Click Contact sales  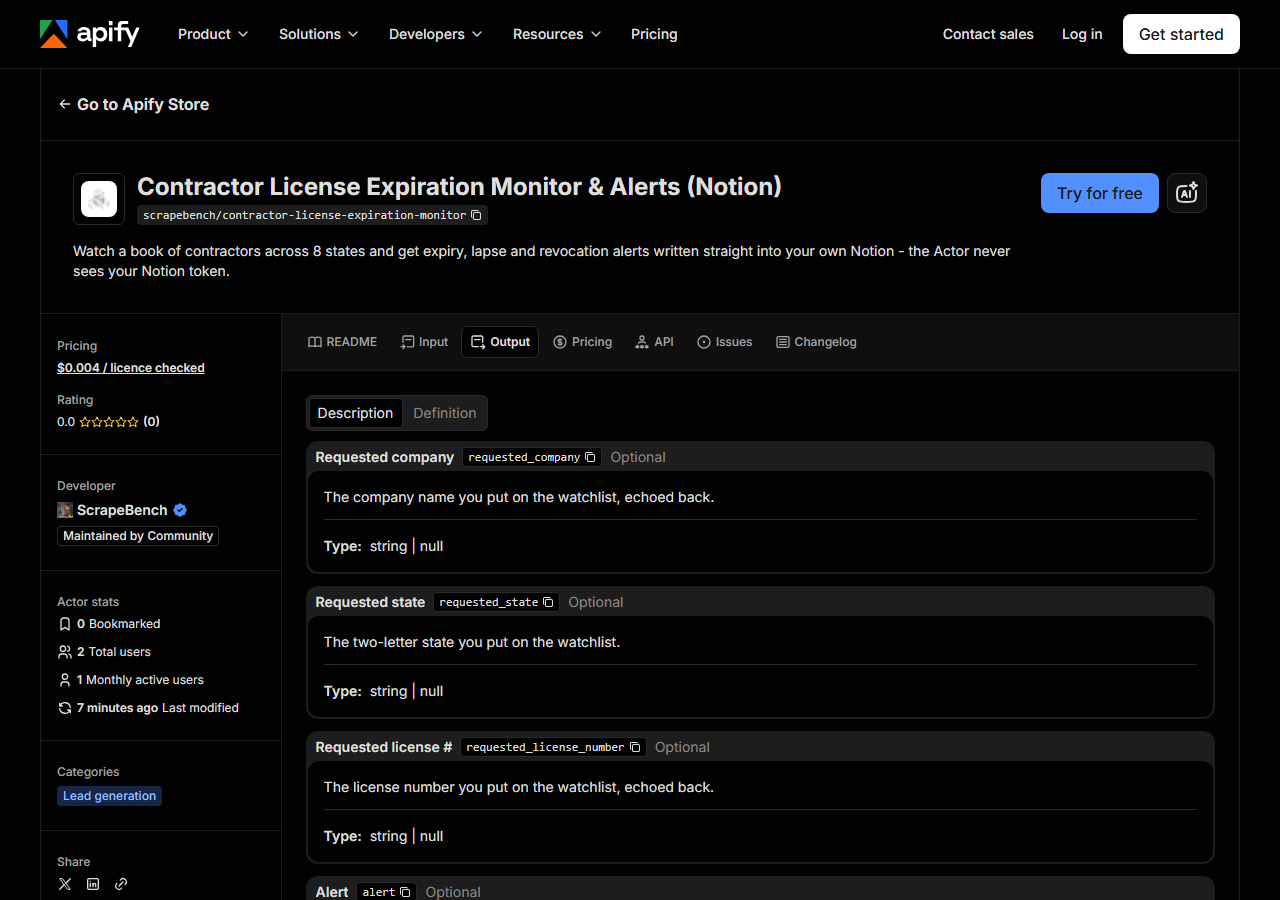click(988, 34)
